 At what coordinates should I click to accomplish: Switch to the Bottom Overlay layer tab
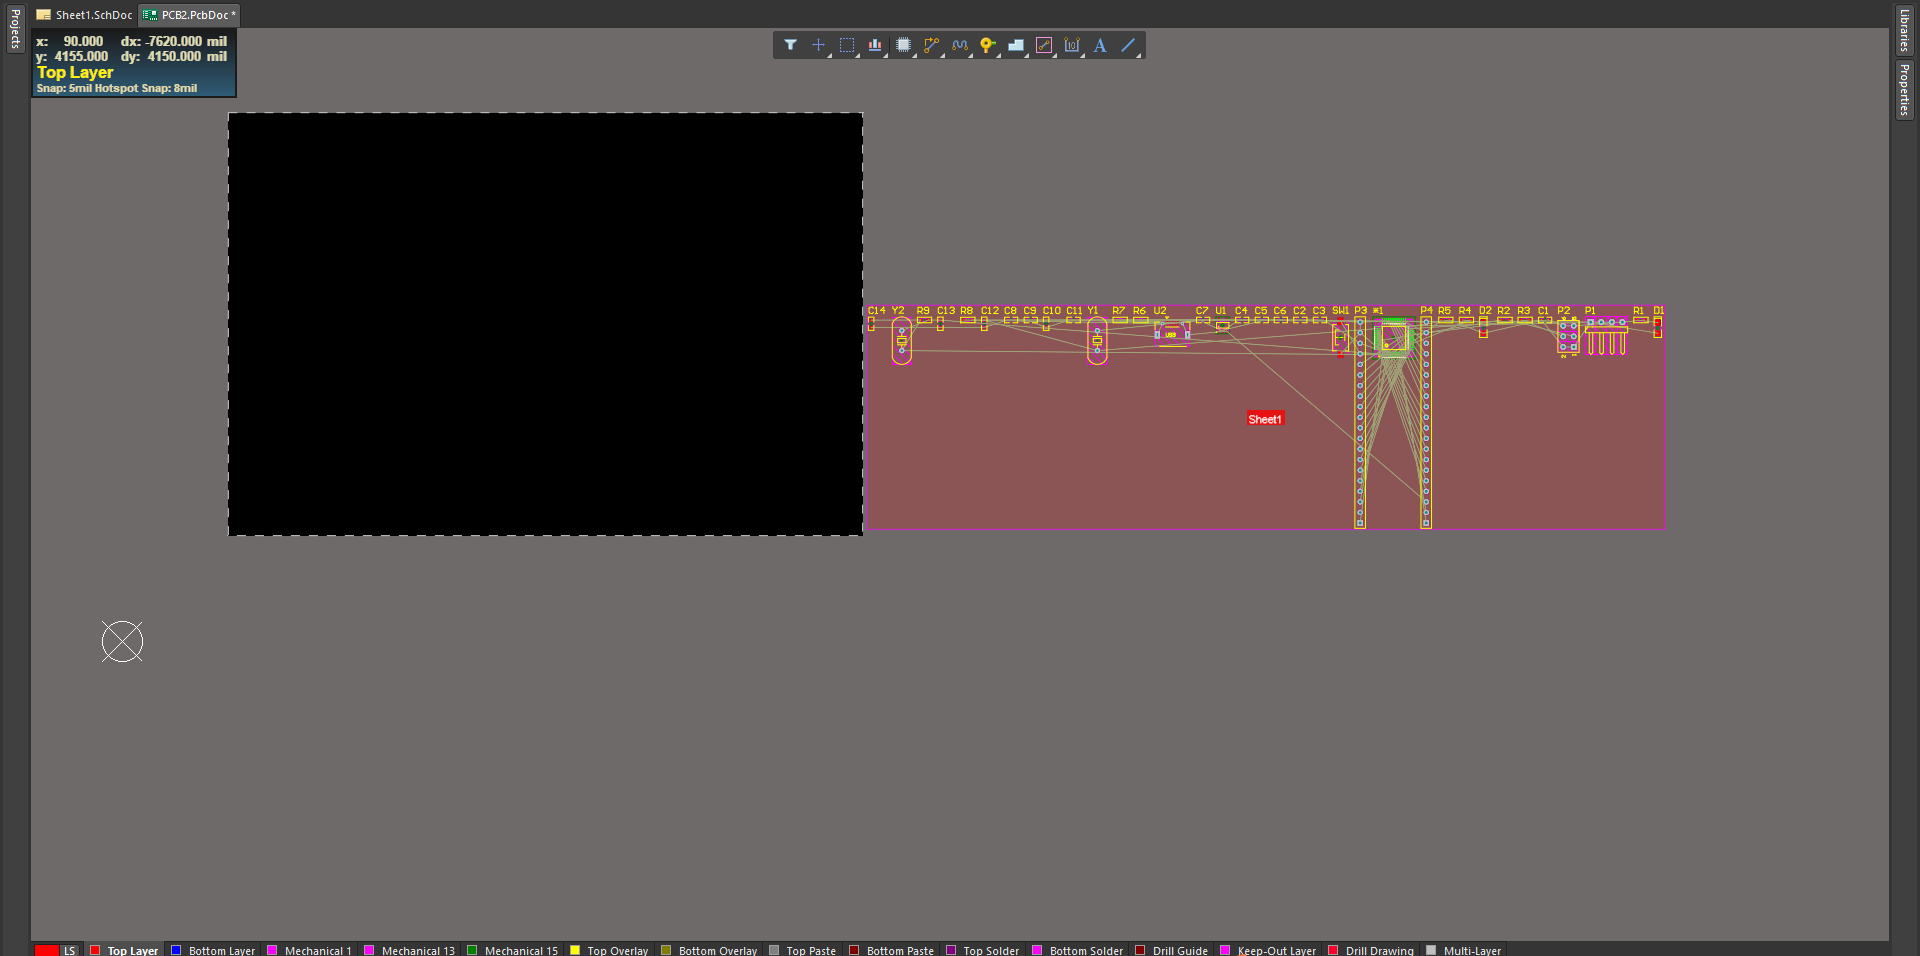(x=709, y=950)
